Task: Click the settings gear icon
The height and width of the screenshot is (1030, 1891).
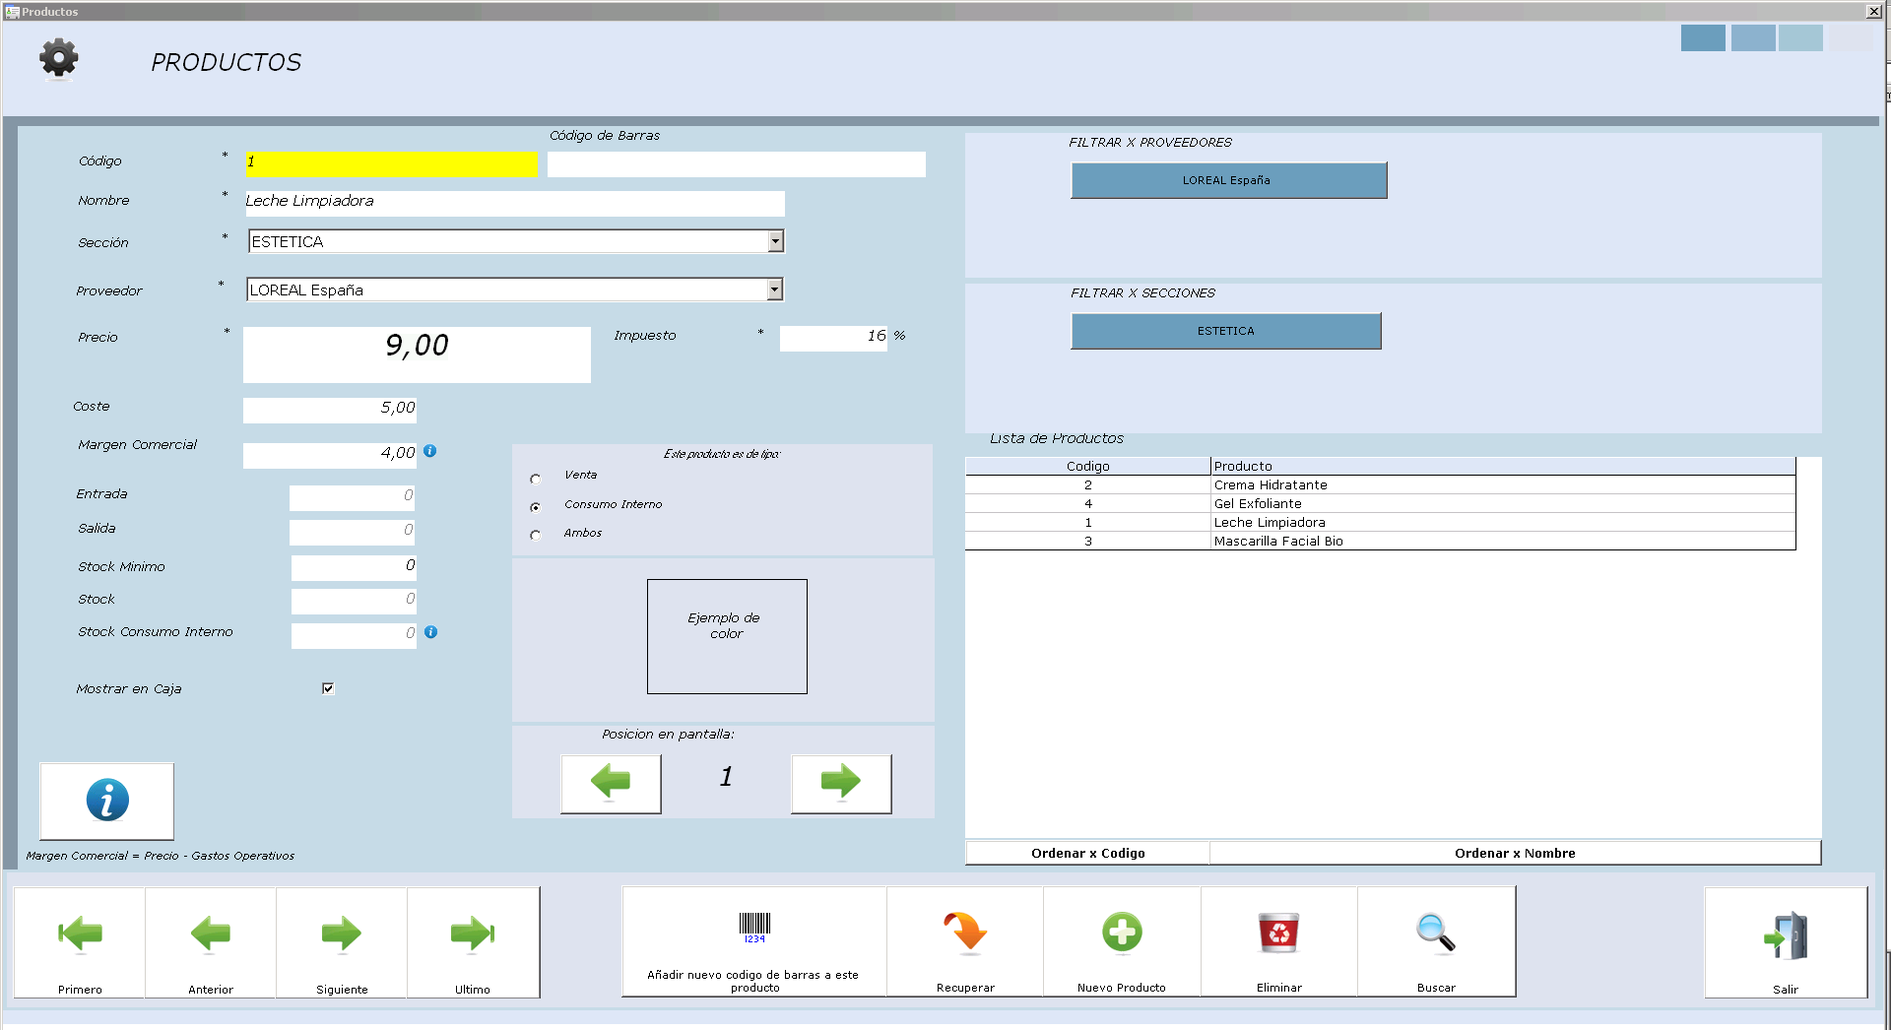Action: click(59, 58)
